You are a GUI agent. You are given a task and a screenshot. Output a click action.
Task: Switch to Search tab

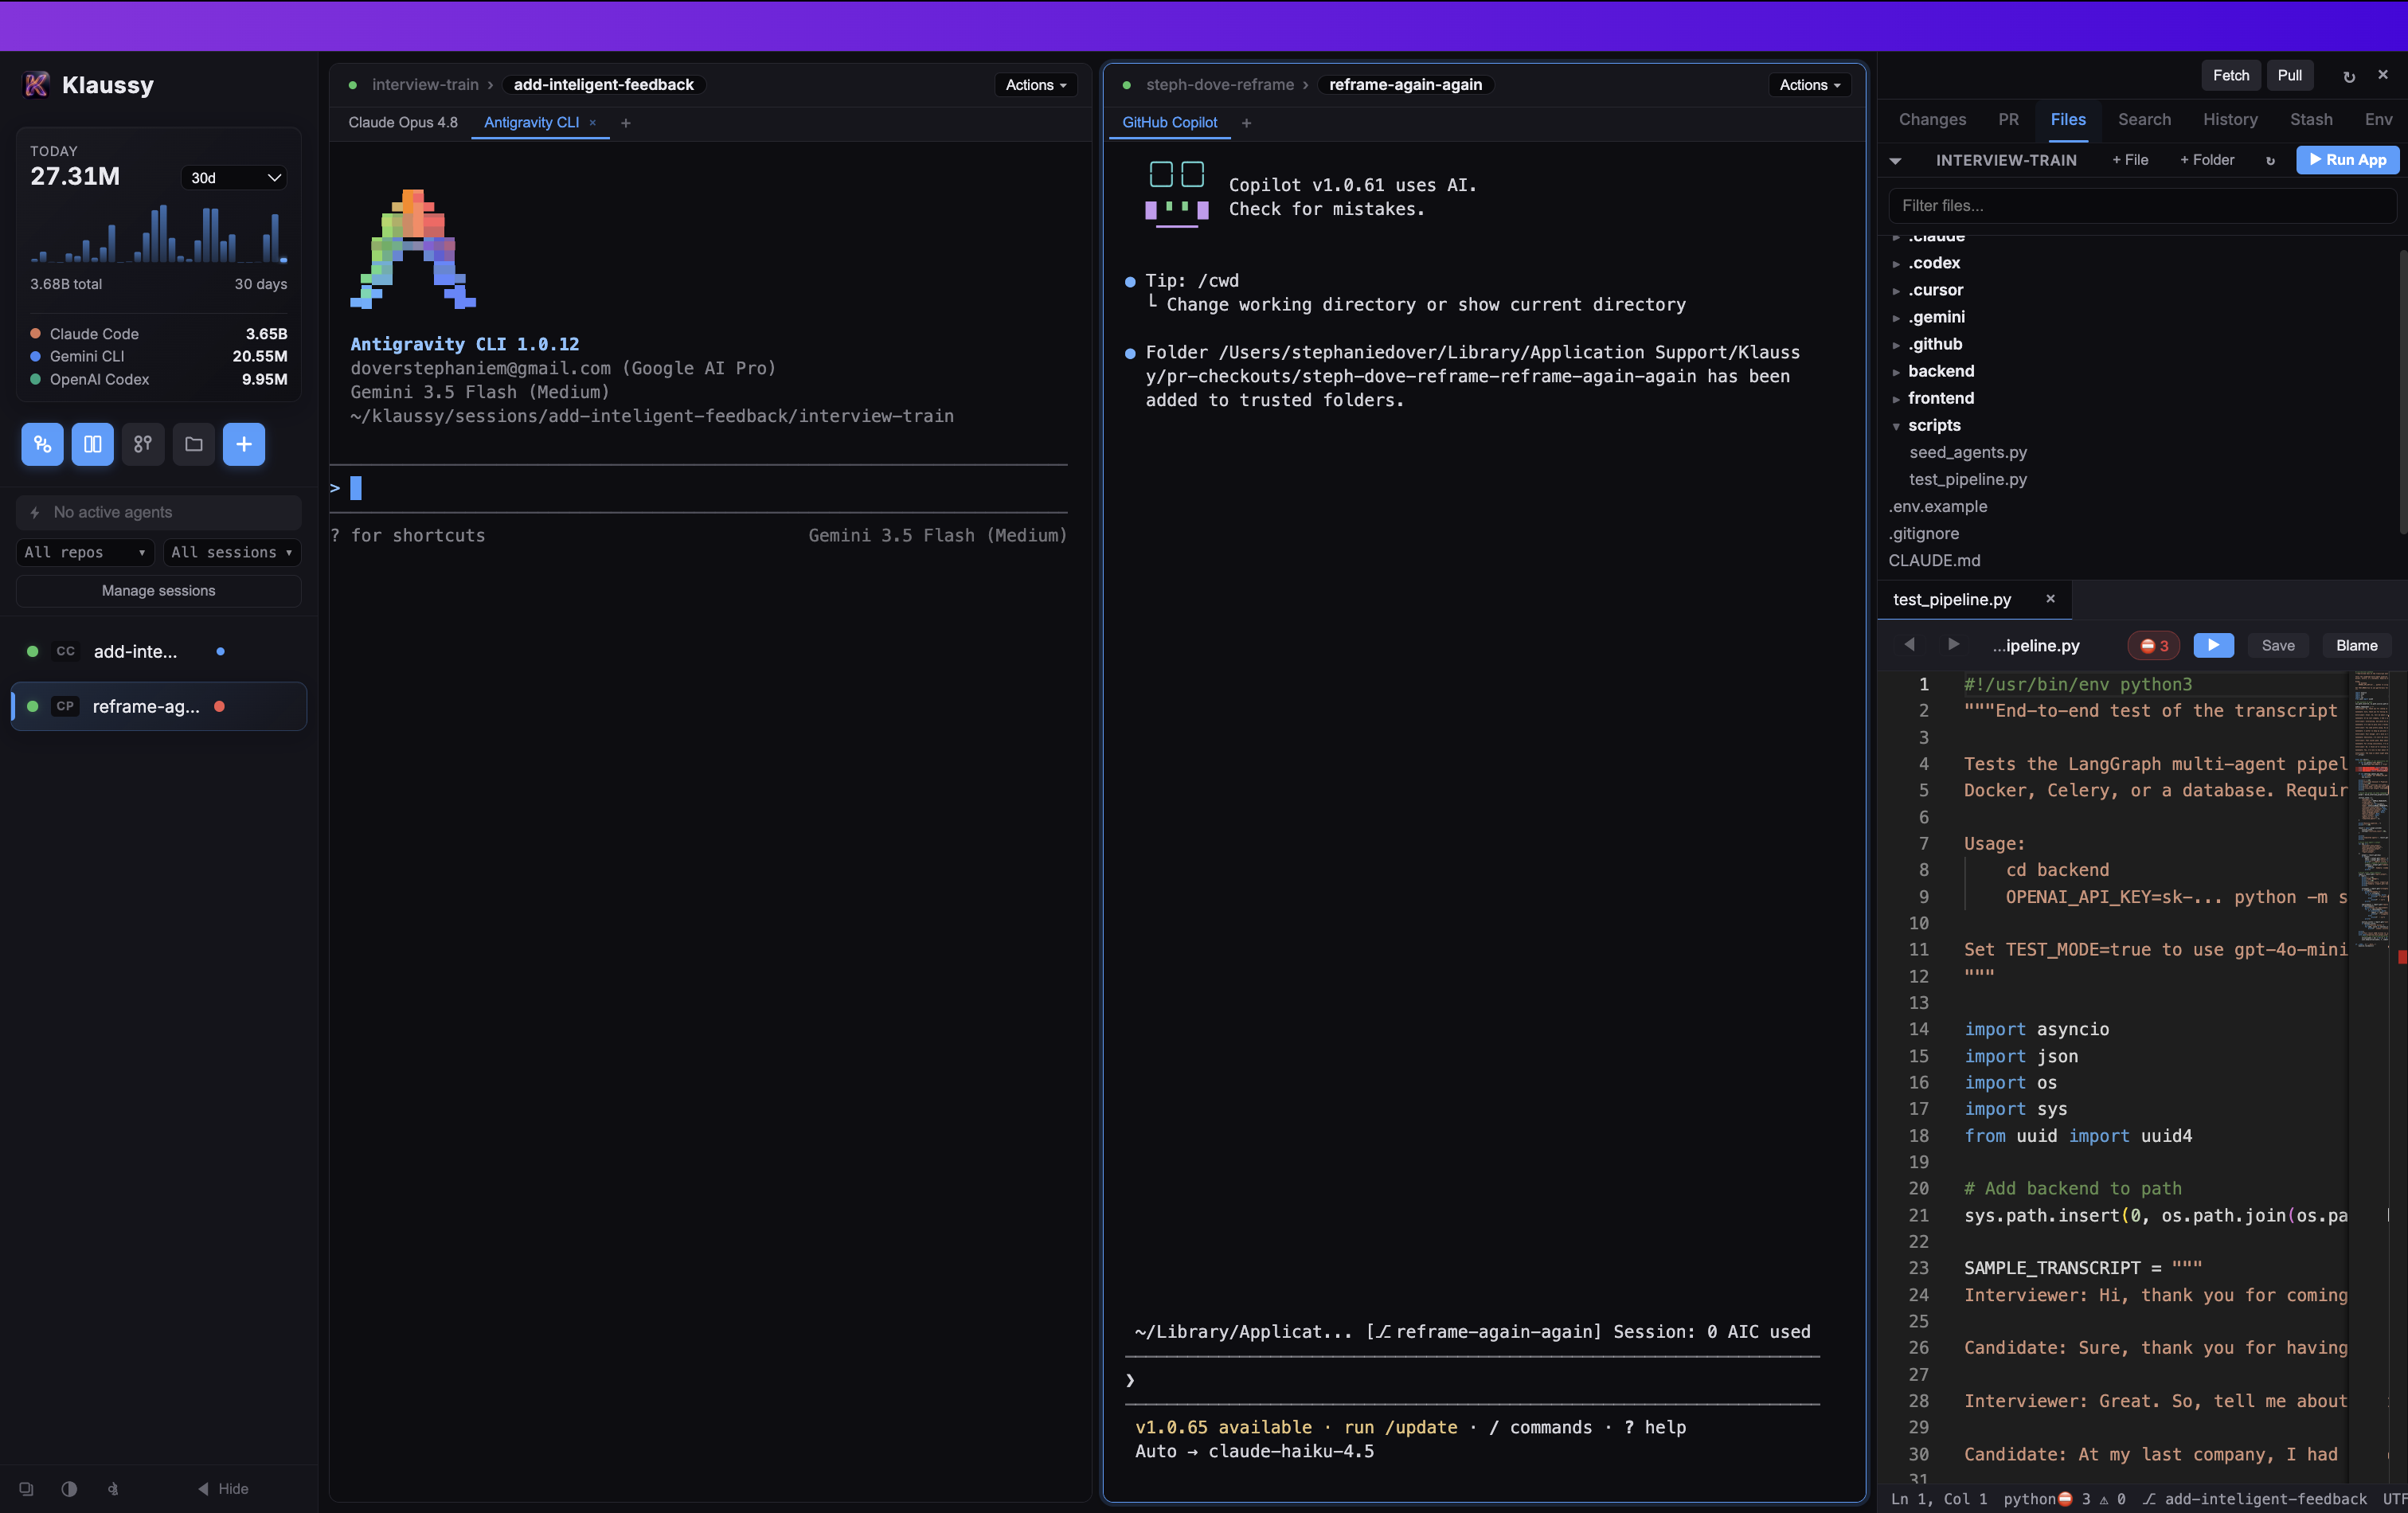(2144, 119)
